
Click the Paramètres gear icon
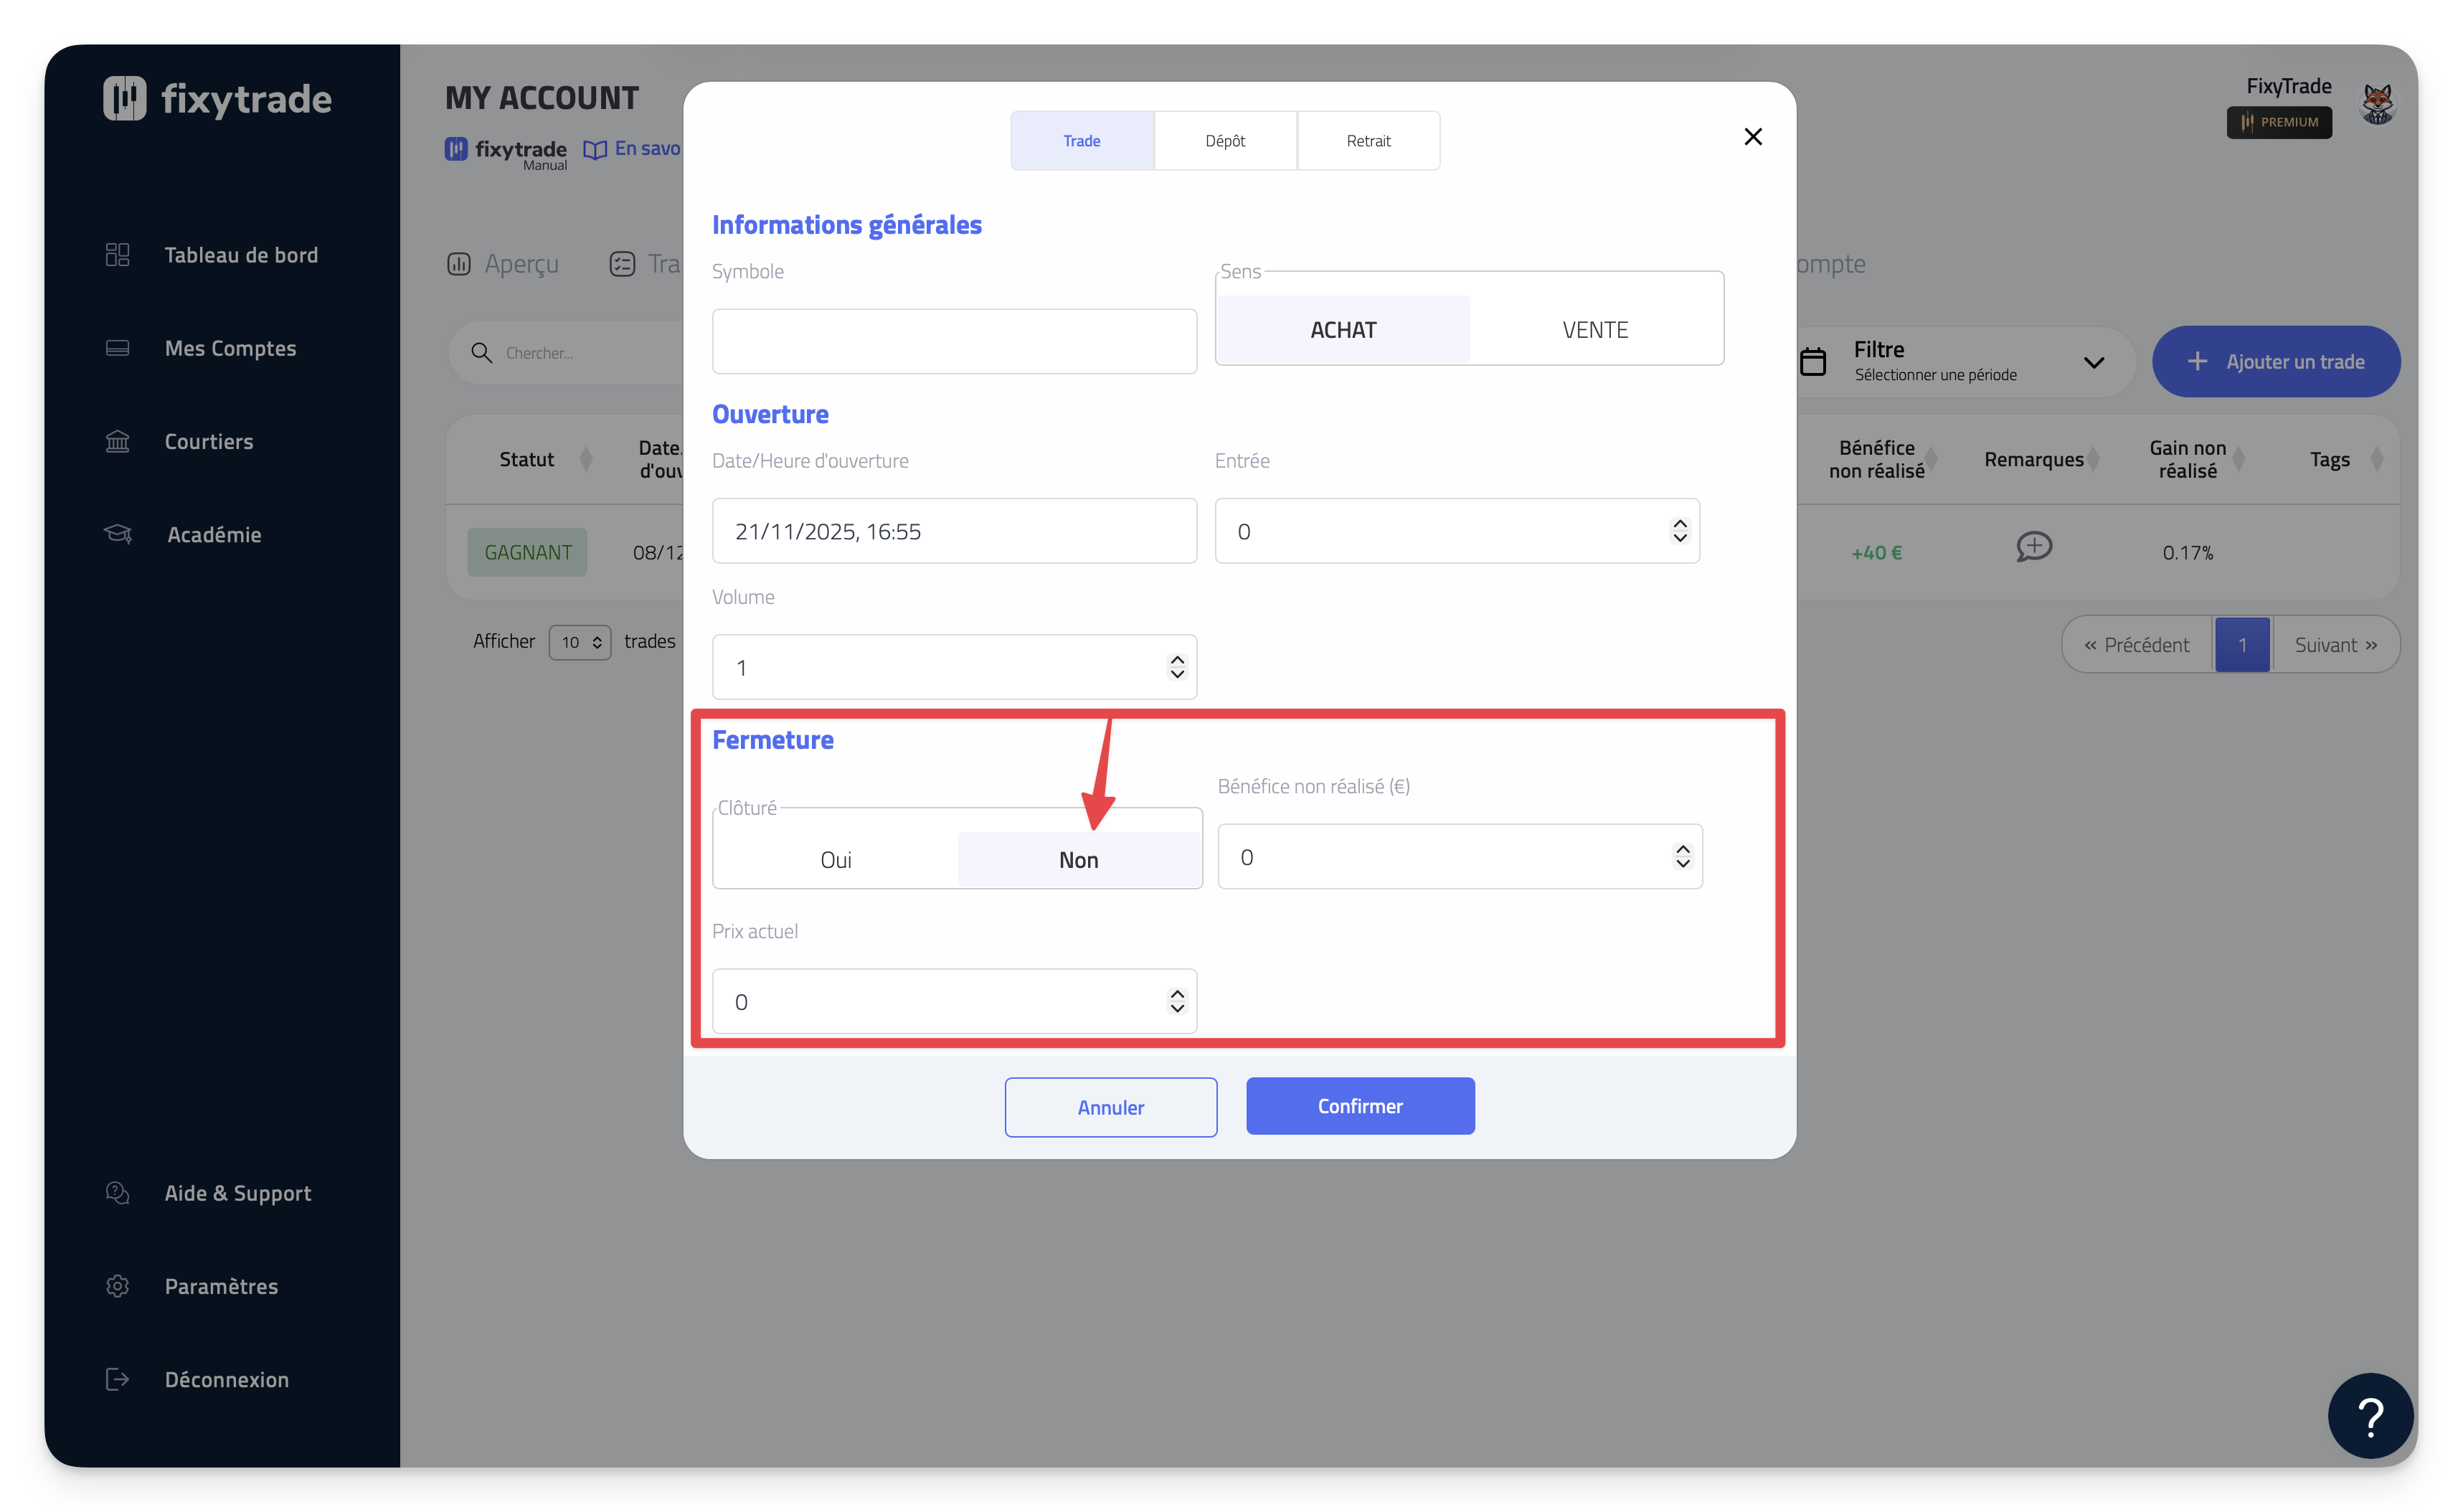(x=117, y=1286)
